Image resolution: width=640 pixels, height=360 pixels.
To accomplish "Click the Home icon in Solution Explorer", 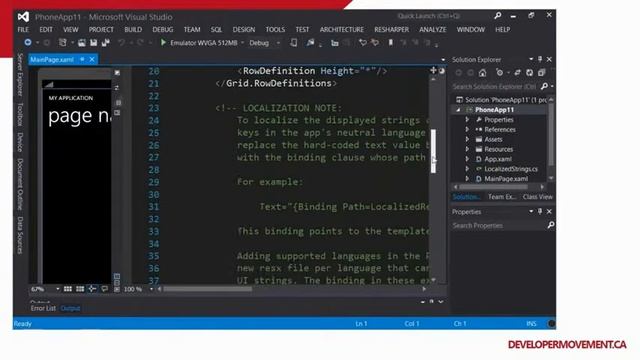I will click(x=482, y=73).
